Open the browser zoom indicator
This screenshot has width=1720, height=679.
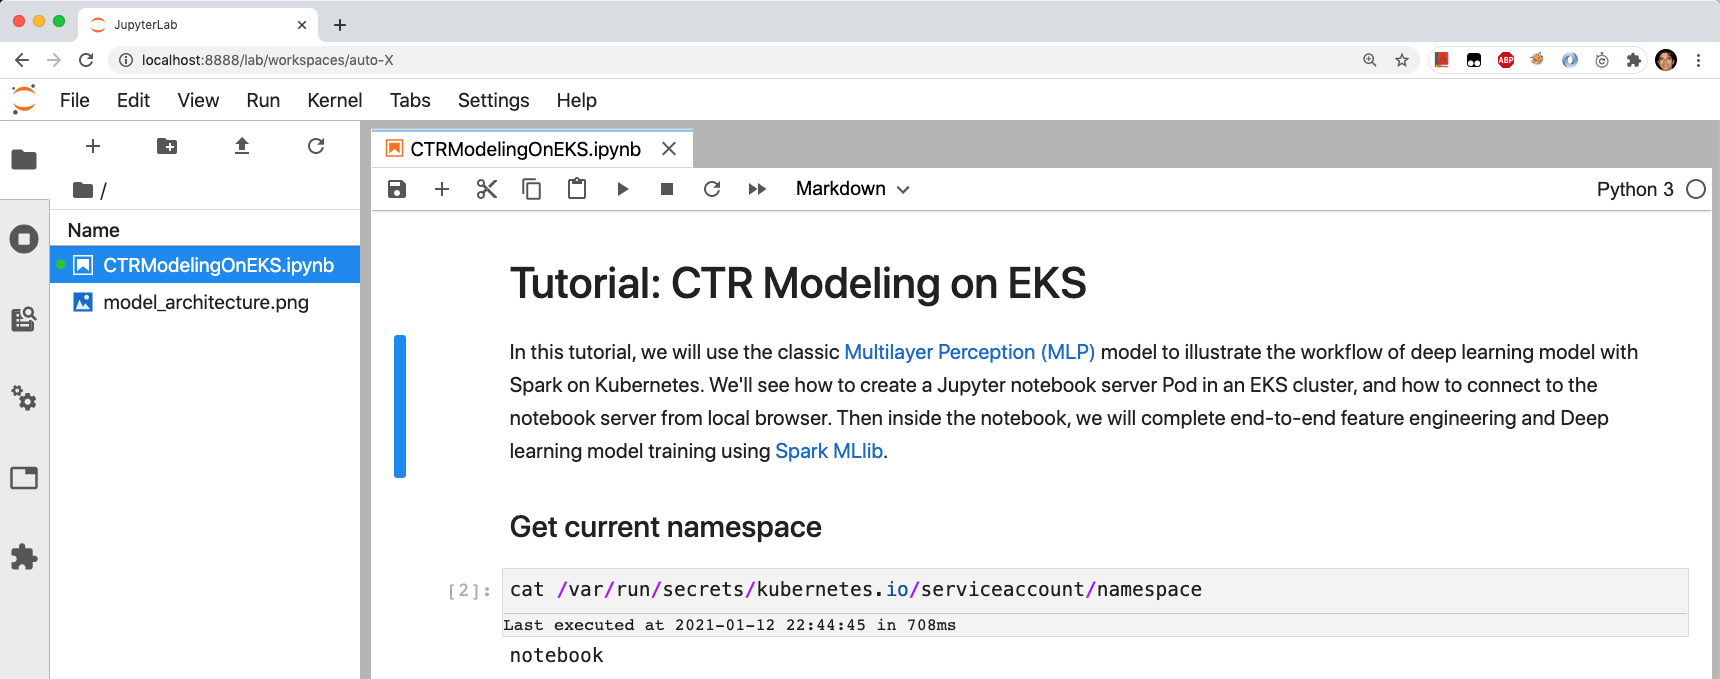(1370, 60)
